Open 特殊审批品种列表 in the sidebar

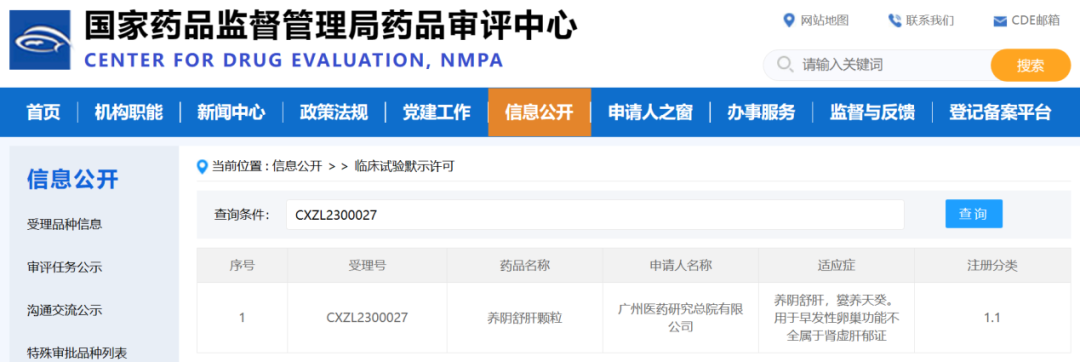pyautogui.click(x=76, y=353)
